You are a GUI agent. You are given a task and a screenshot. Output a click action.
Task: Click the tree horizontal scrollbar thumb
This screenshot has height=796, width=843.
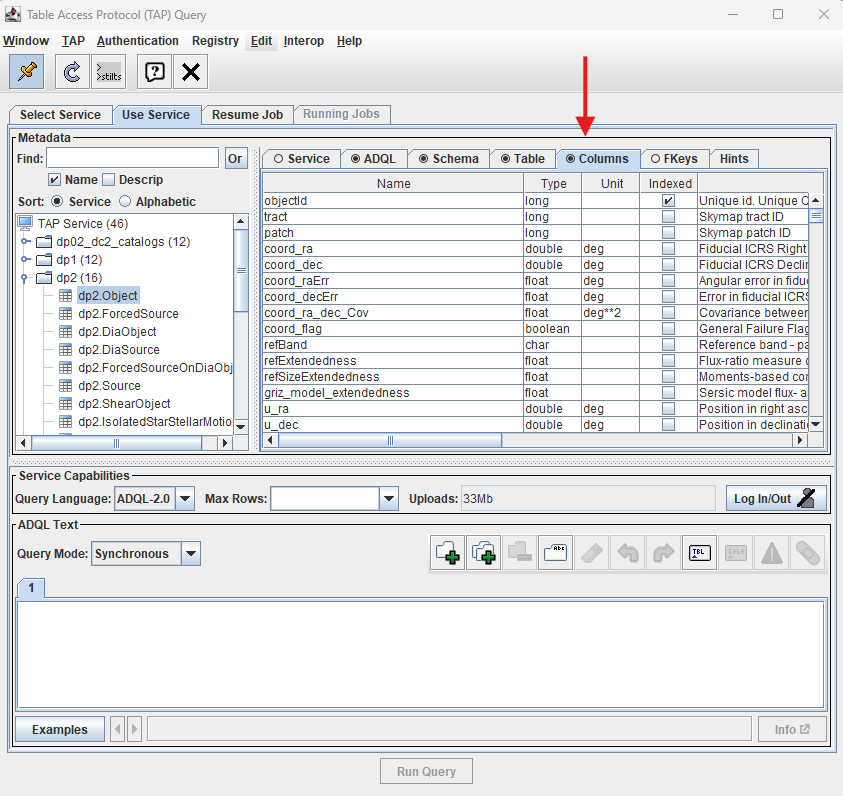[x=116, y=443]
